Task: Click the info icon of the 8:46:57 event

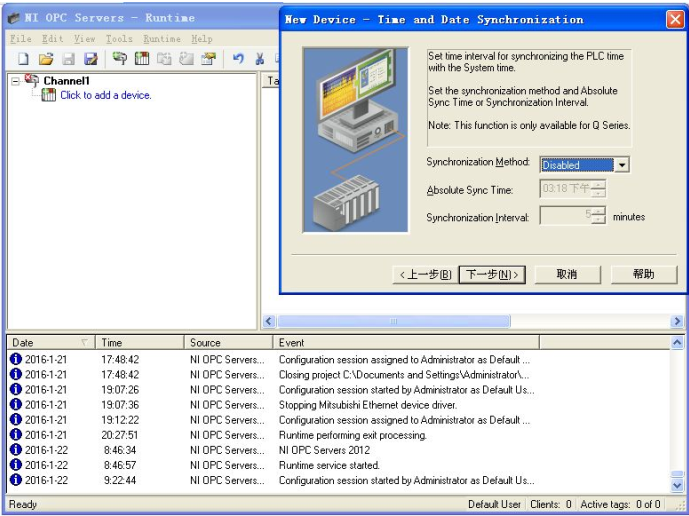Action: coord(15,465)
